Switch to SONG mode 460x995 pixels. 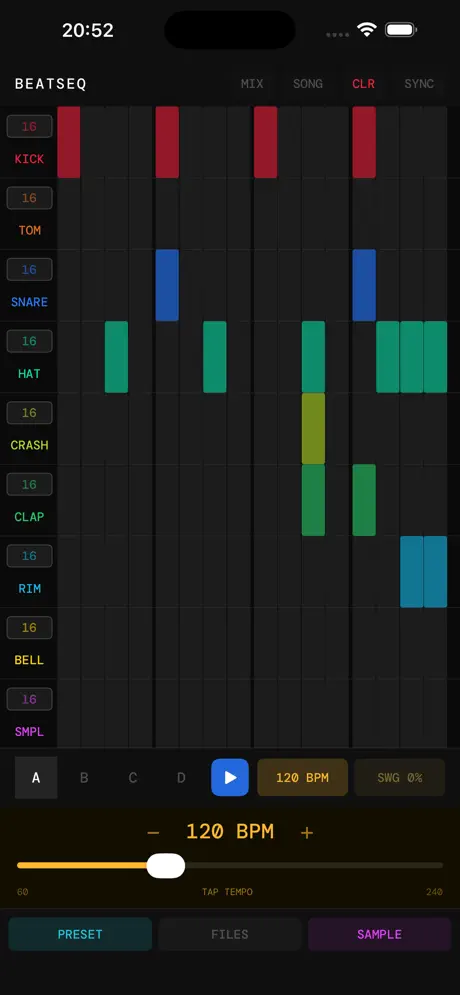[x=308, y=84]
